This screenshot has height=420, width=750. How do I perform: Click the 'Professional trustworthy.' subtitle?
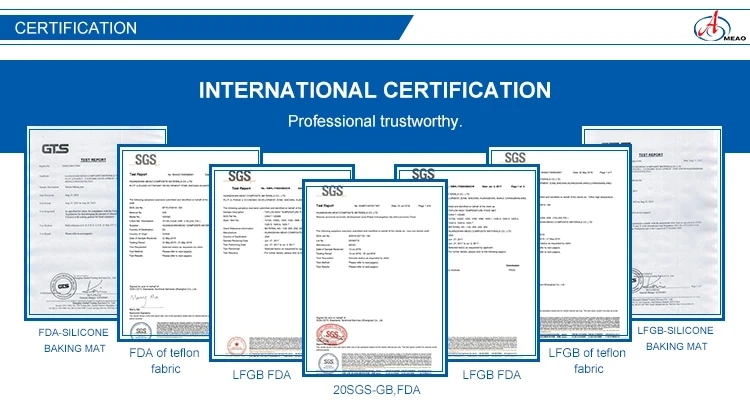point(375,121)
